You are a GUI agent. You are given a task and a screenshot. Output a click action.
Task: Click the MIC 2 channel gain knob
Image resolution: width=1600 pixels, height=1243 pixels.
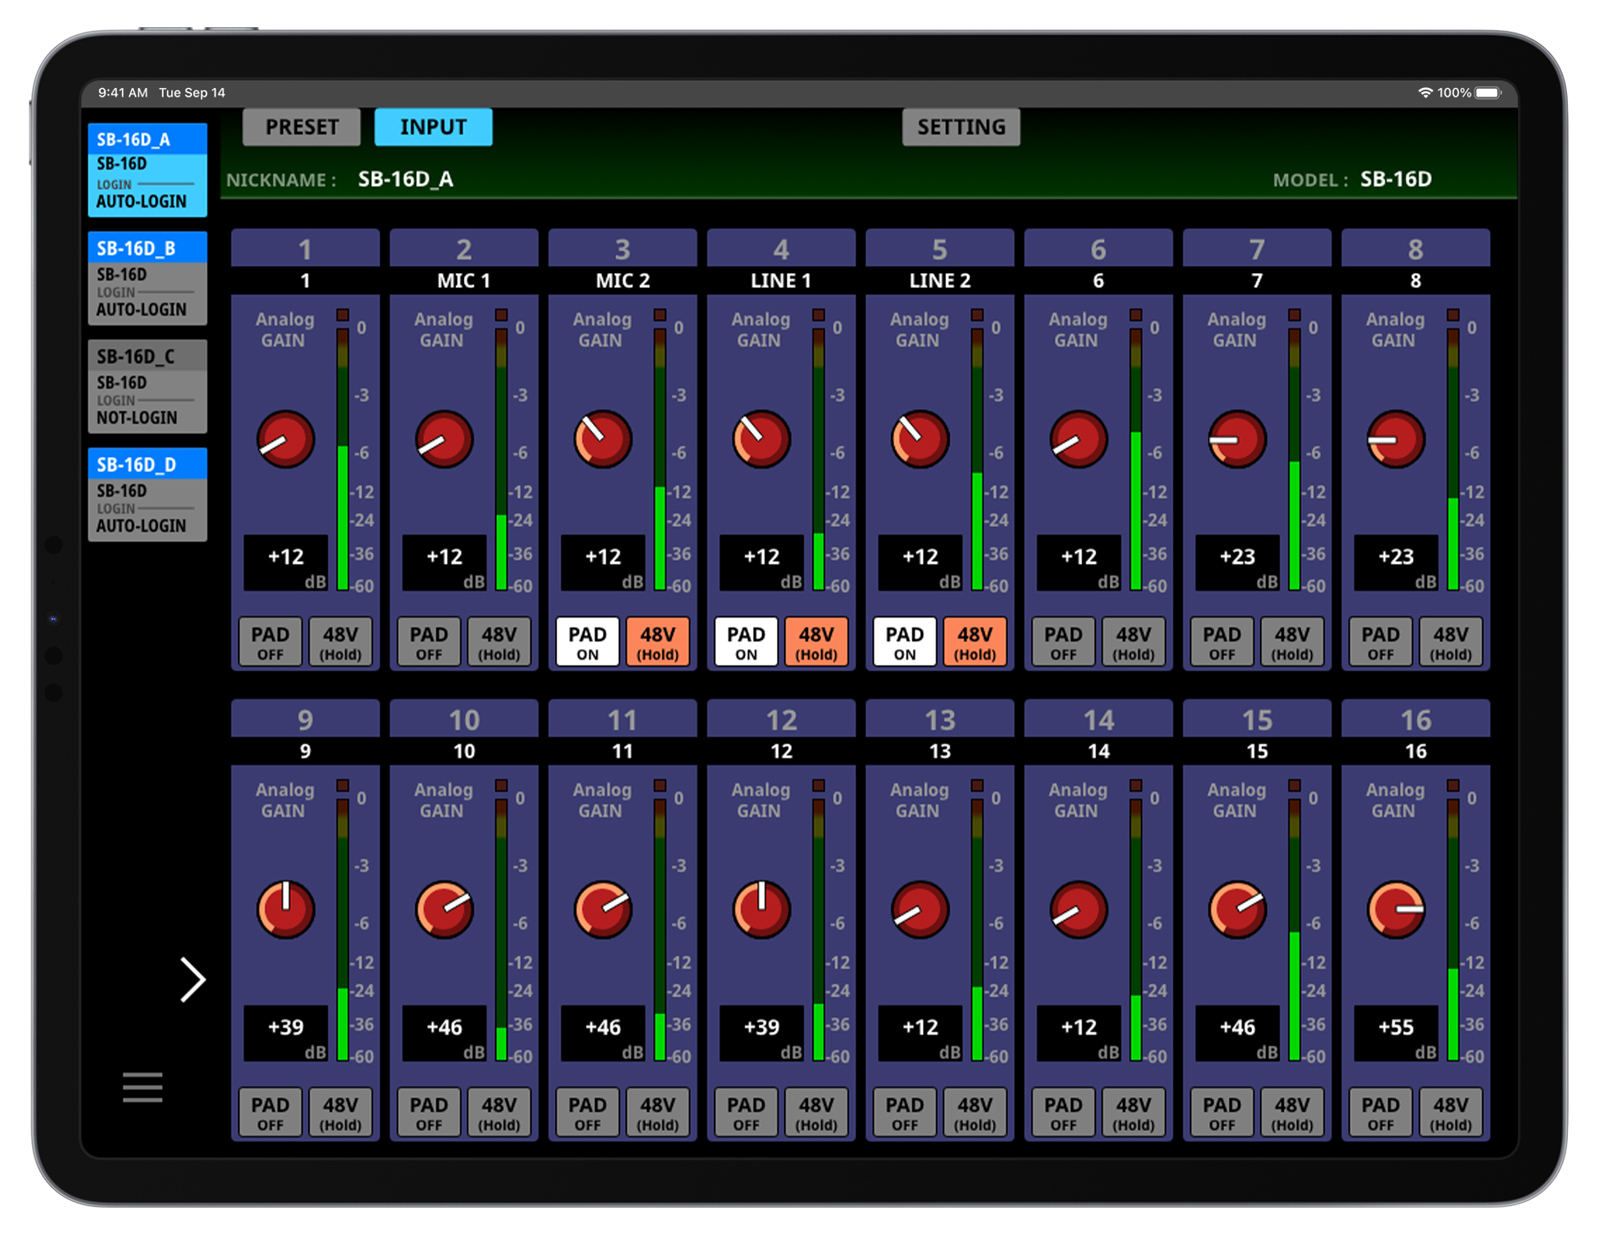(x=603, y=439)
